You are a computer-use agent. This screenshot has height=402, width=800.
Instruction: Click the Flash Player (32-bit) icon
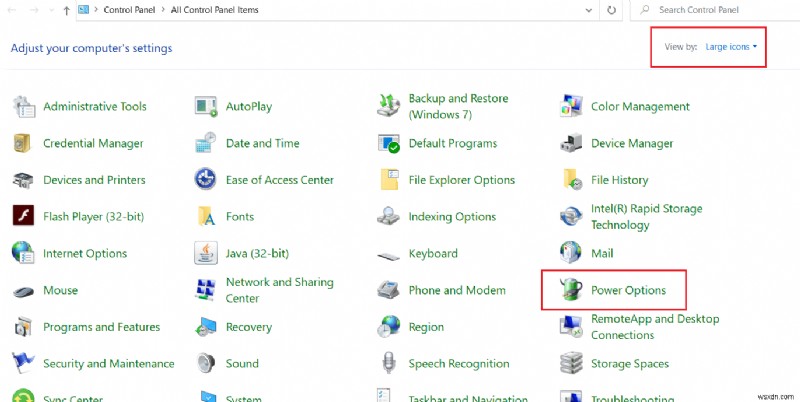click(24, 217)
